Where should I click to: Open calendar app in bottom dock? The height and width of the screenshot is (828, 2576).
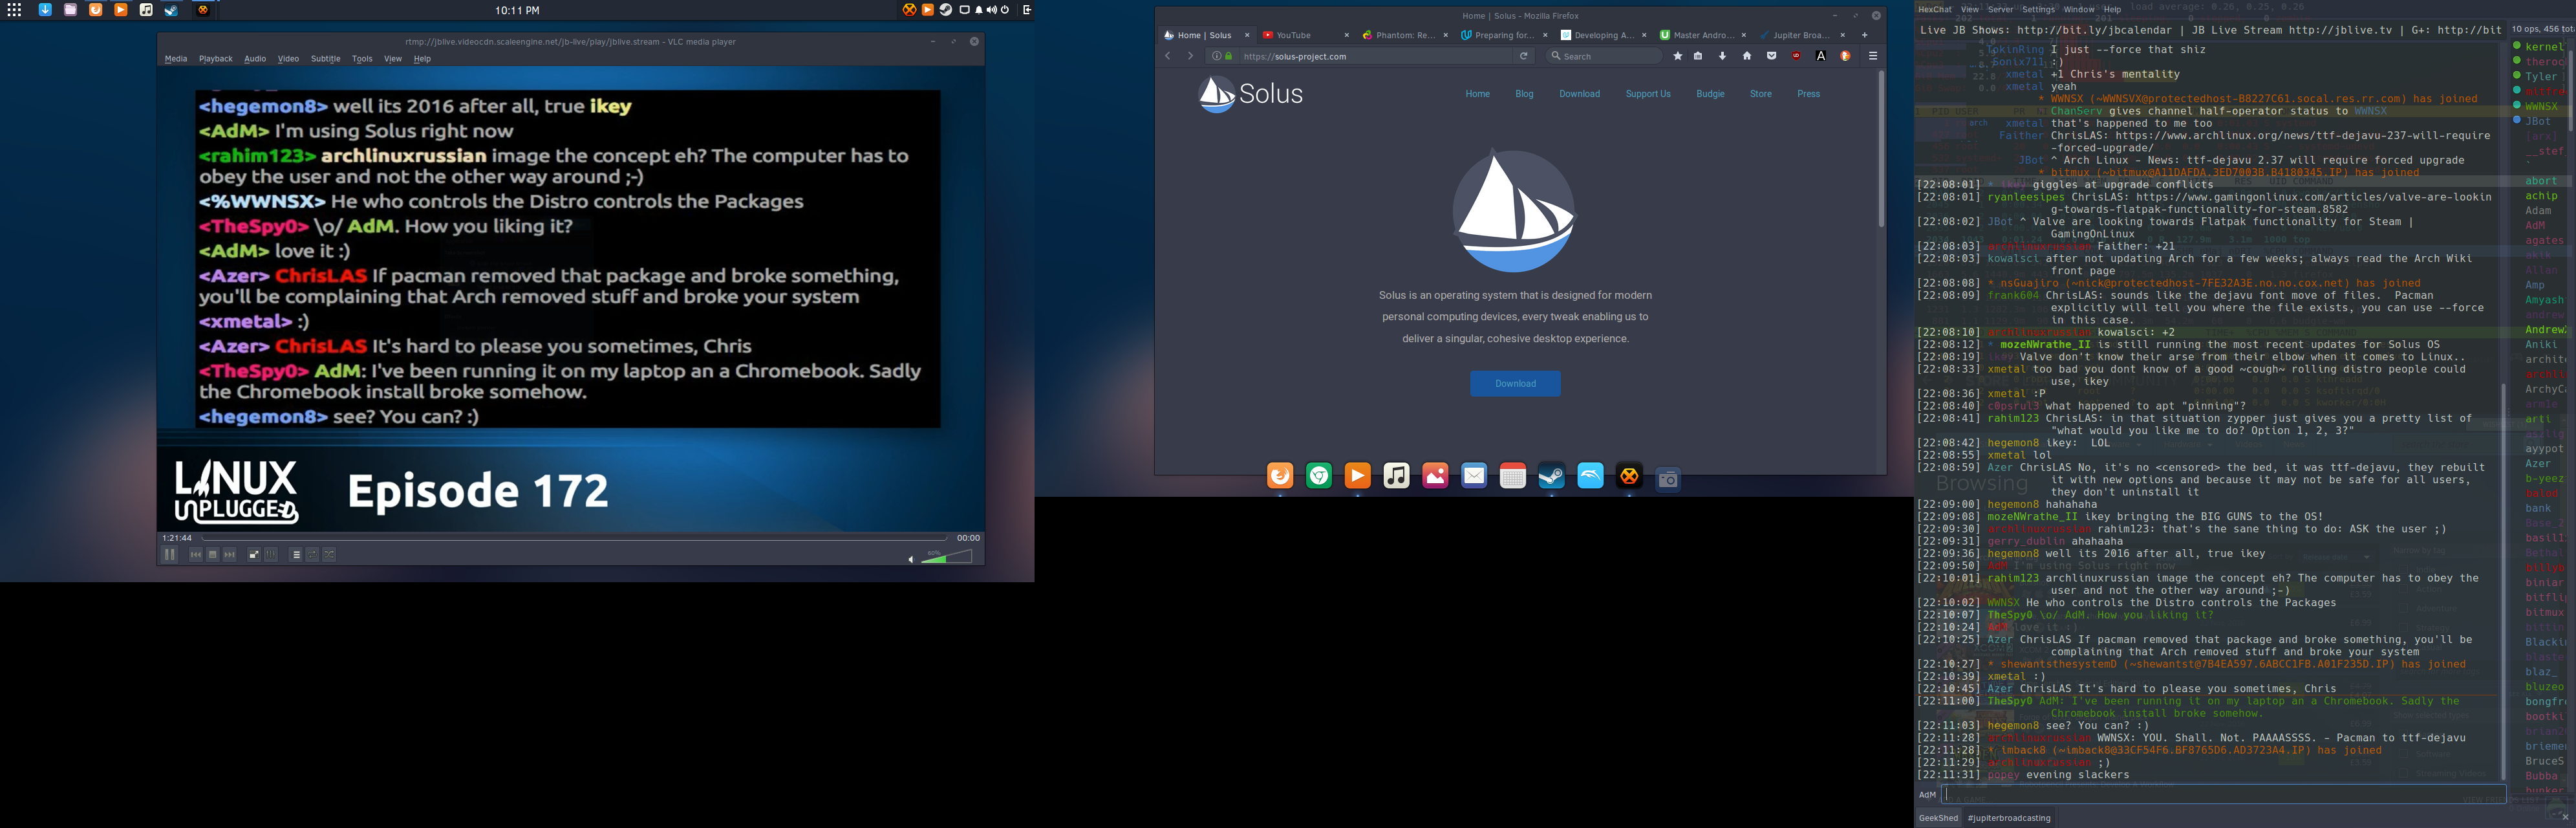pos(1513,477)
